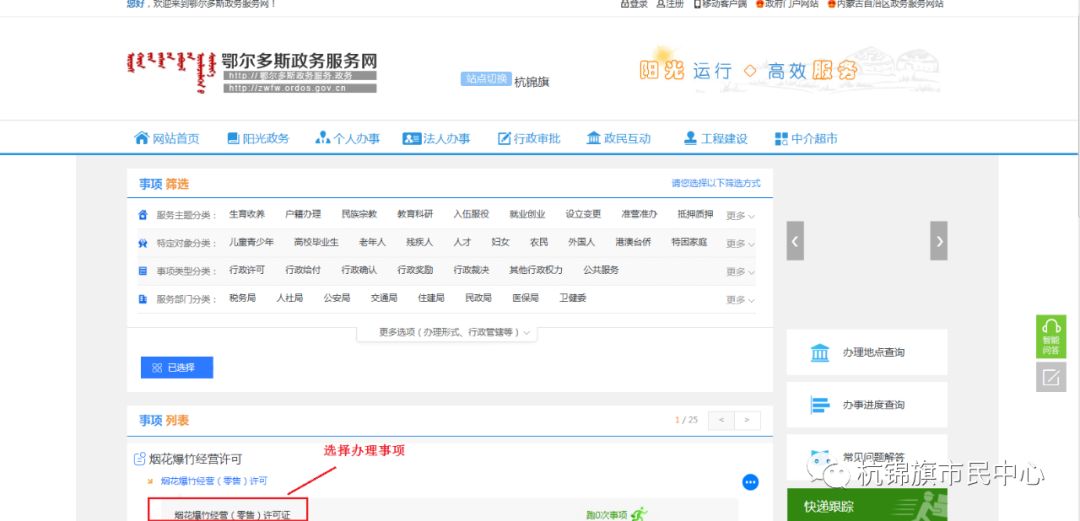Click the 智能问答 headset icon
This screenshot has width=1080, height=521.
point(1050,328)
